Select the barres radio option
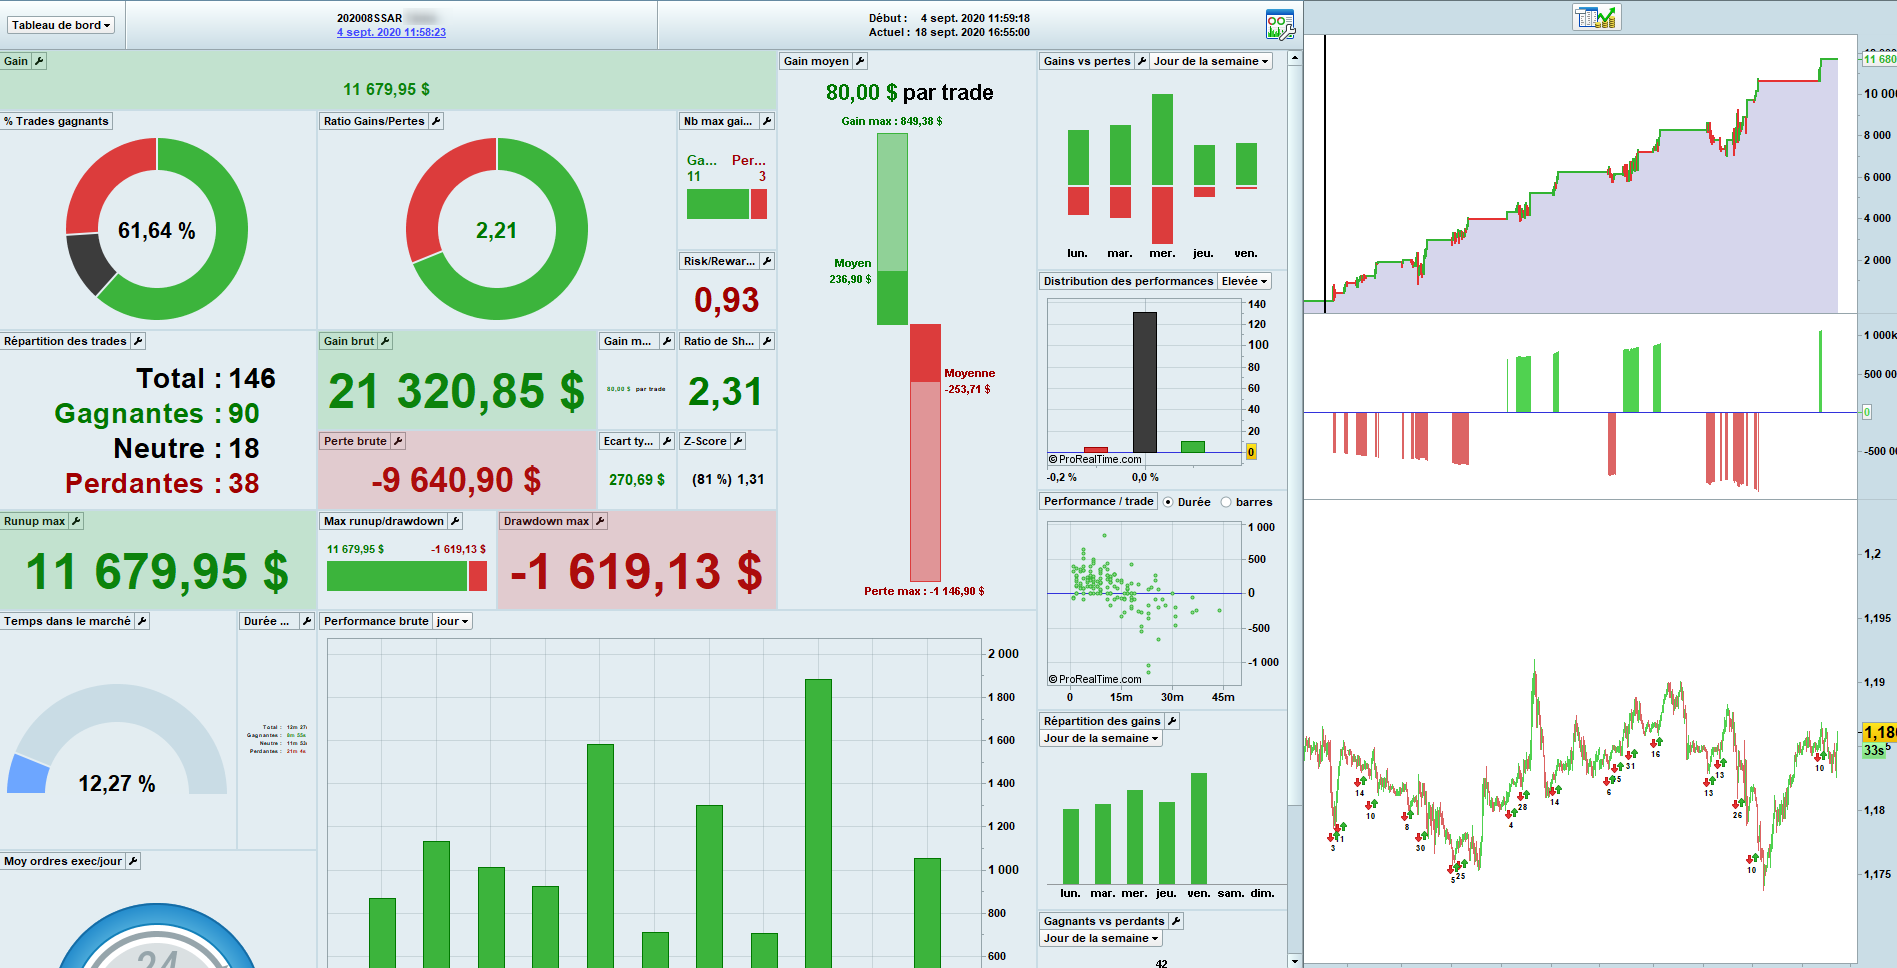This screenshot has height=968, width=1897. (x=1226, y=502)
